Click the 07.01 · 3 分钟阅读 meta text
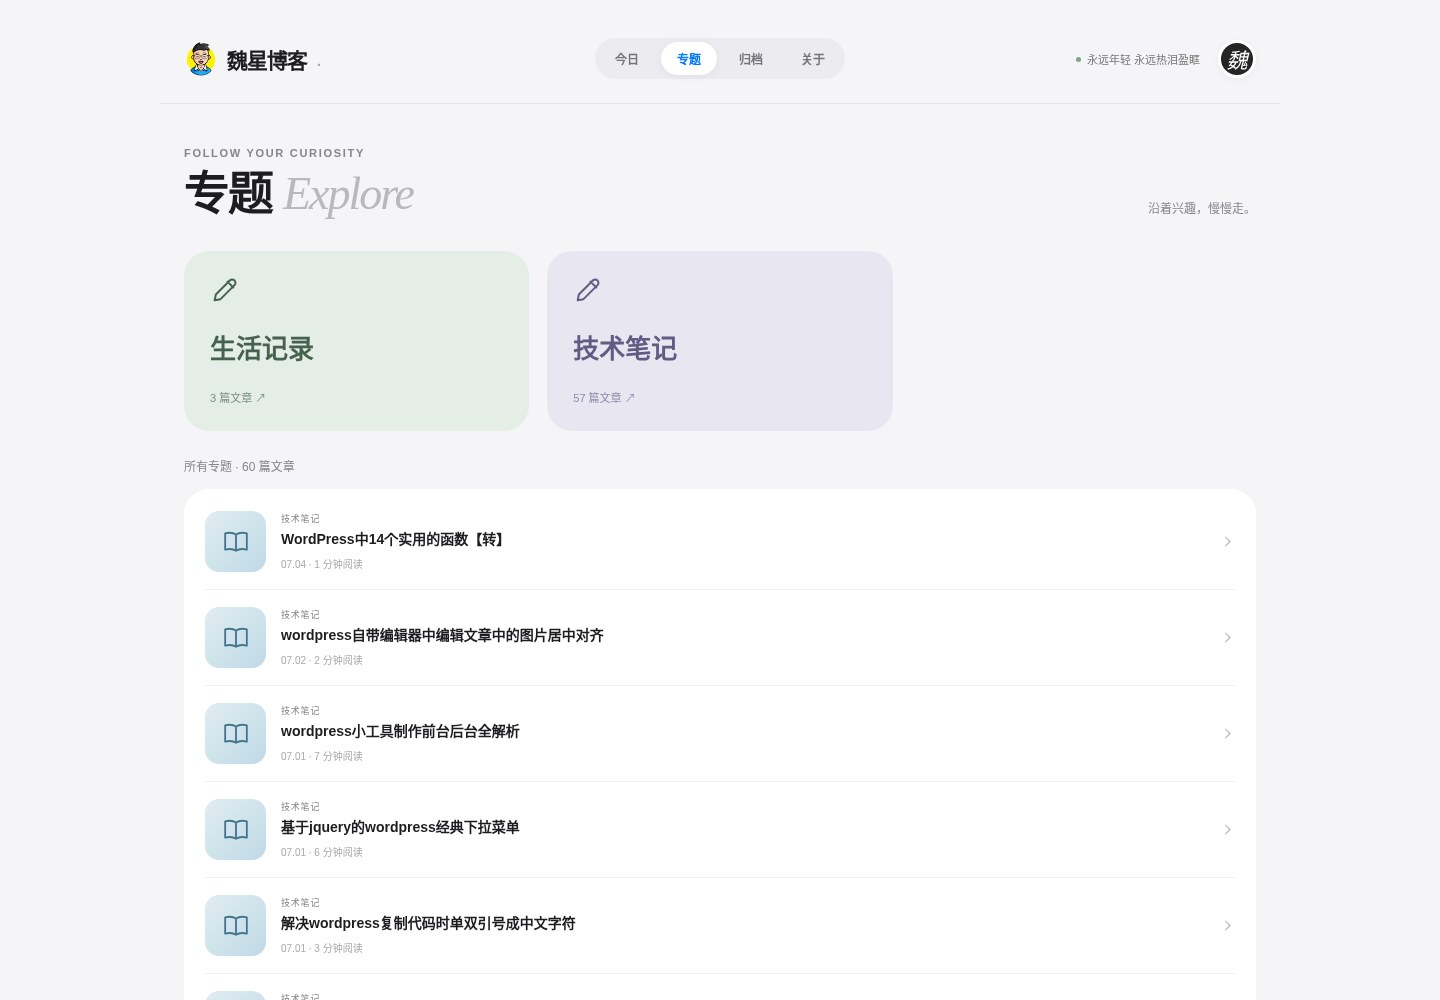The image size is (1440, 1000). tap(322, 948)
